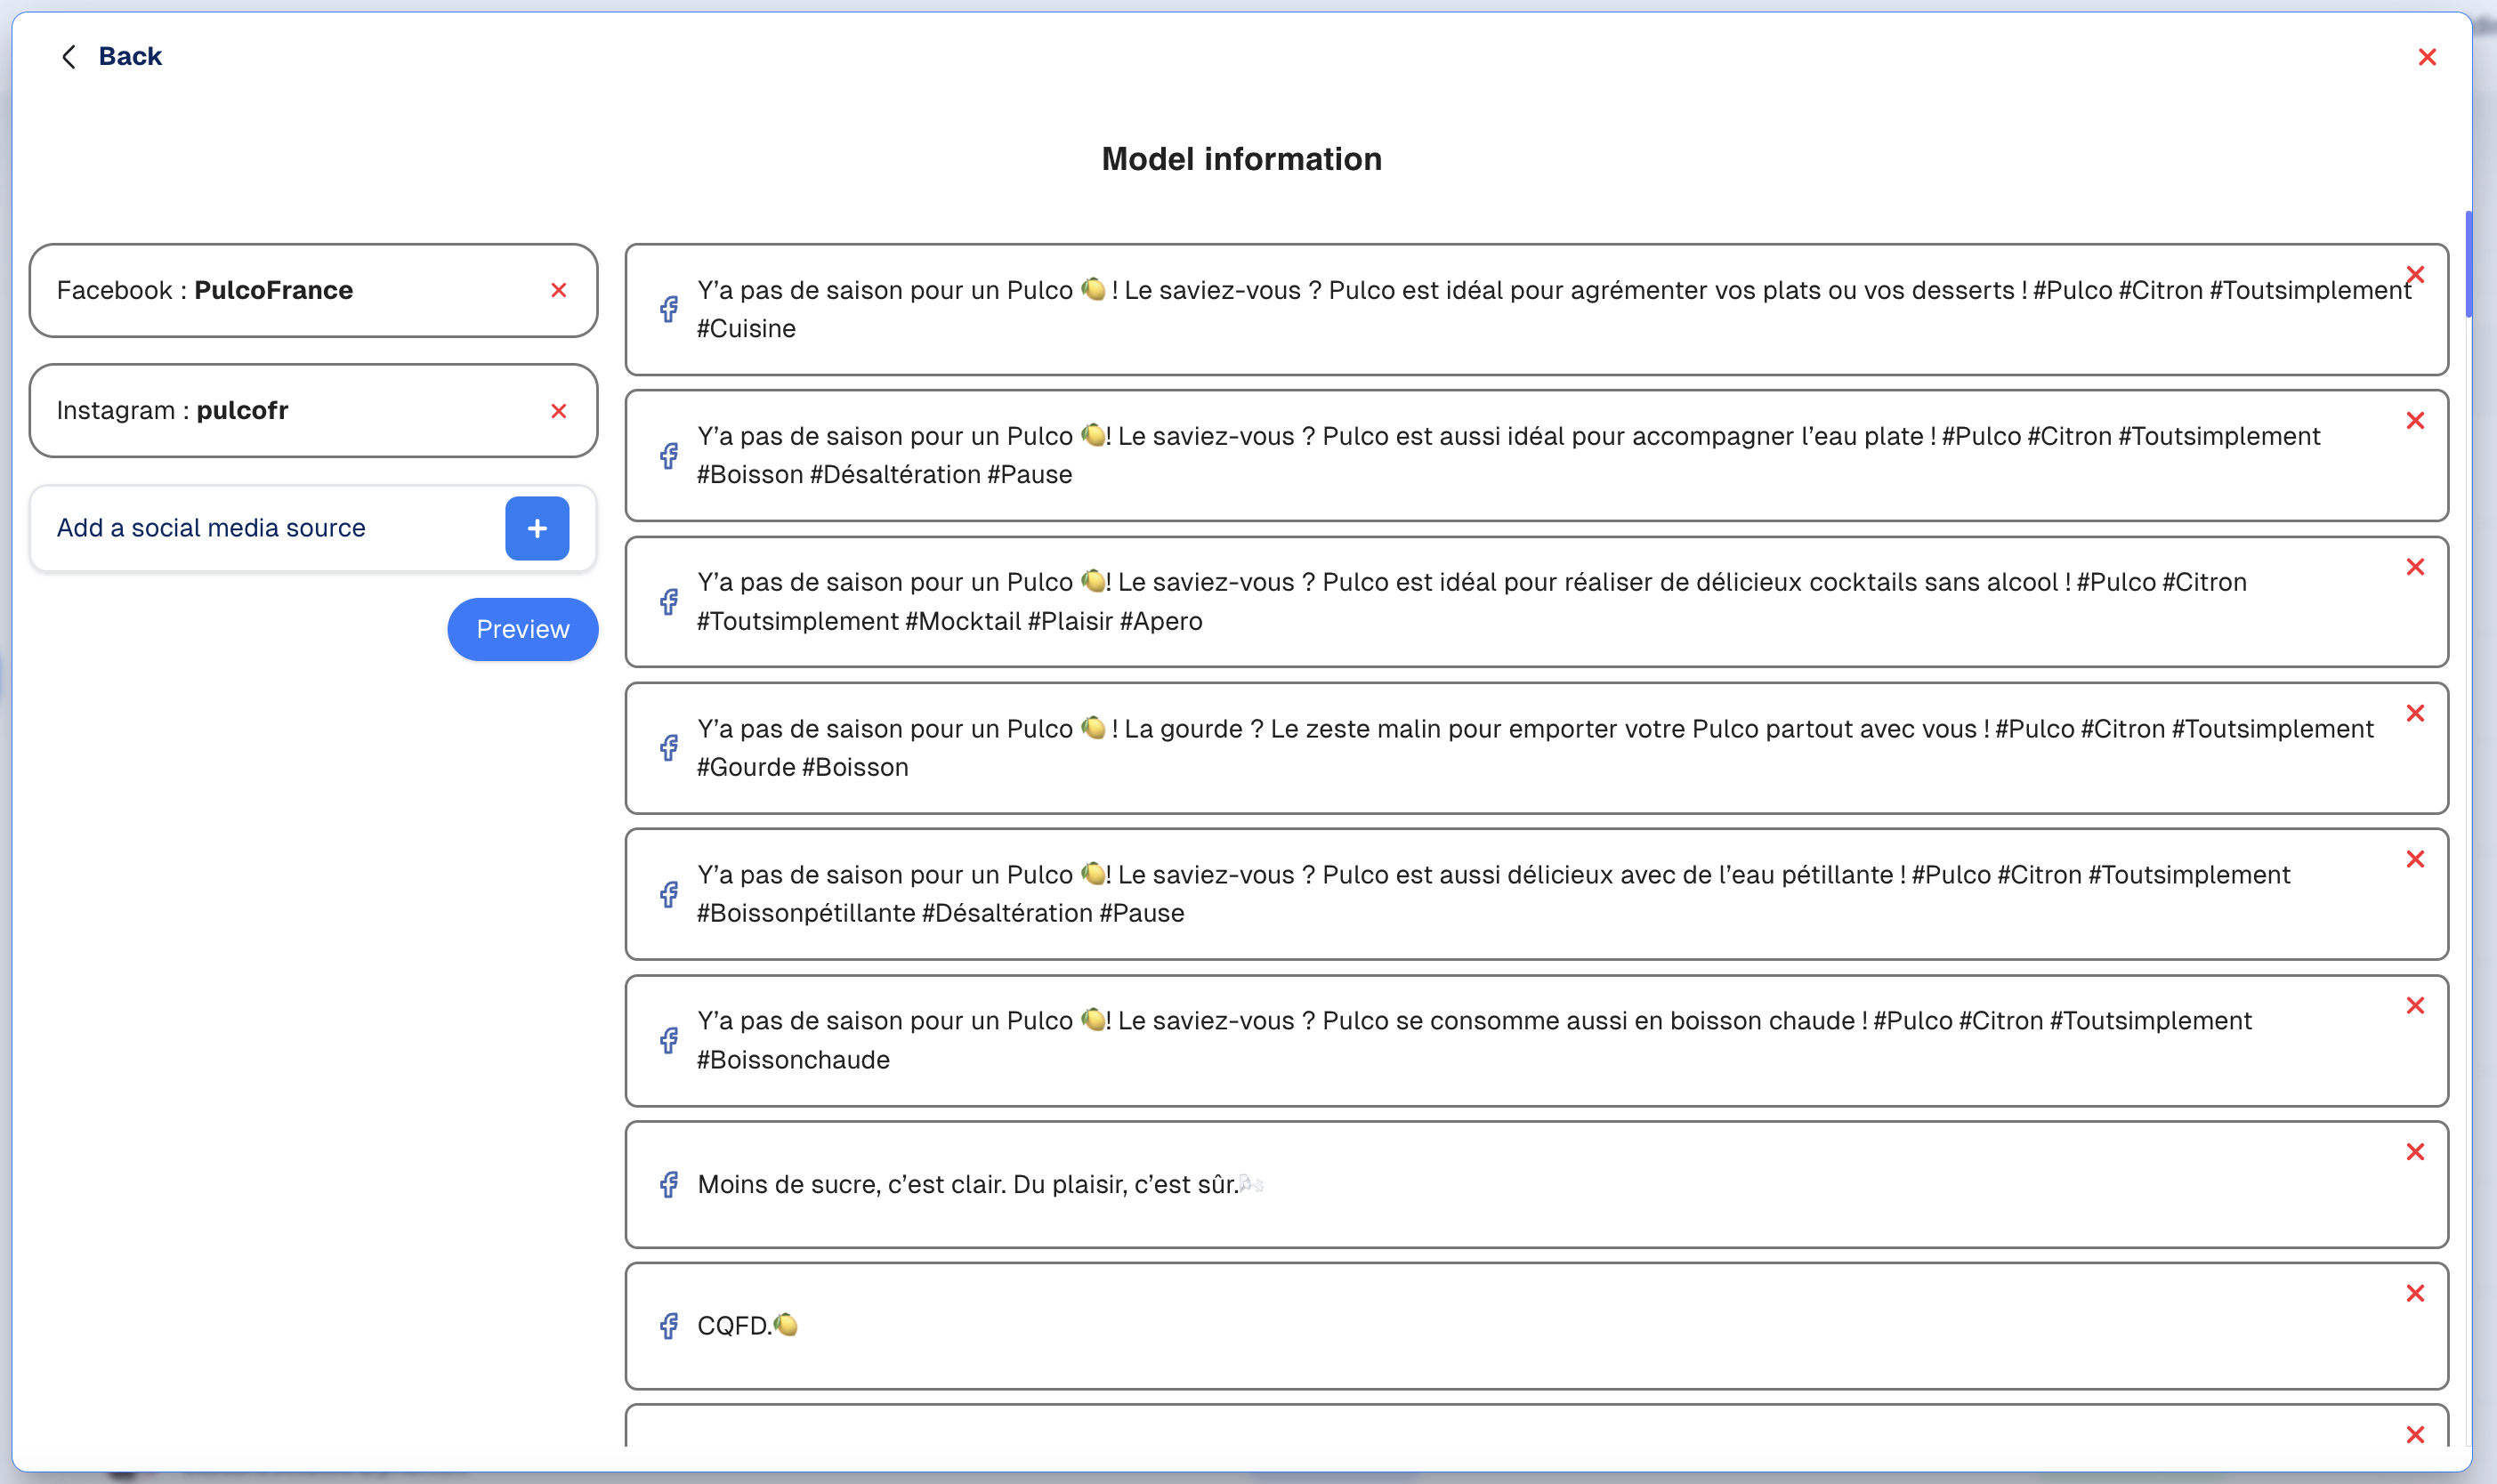Delete the cocktails sans alcool post
Screen dimensions: 2497x1484
[x=2415, y=567]
